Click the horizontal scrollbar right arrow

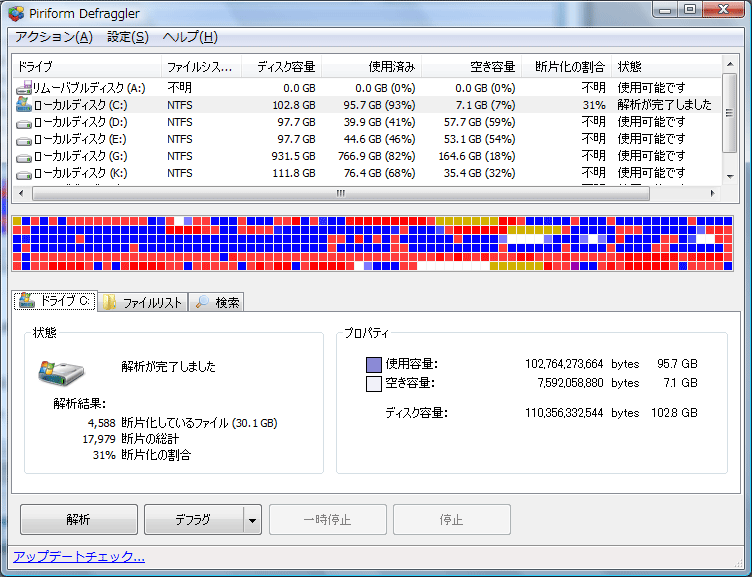713,193
